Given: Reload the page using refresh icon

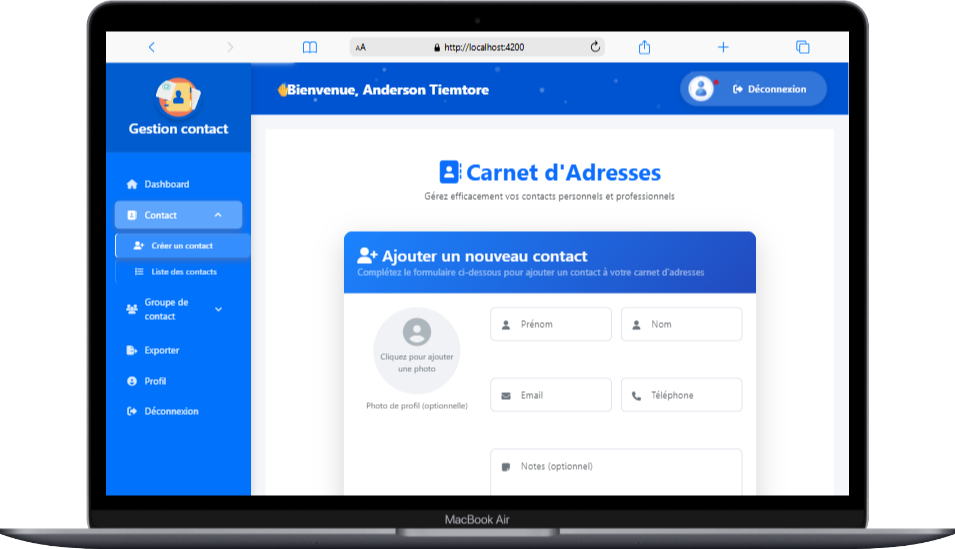Looking at the screenshot, I should (596, 47).
